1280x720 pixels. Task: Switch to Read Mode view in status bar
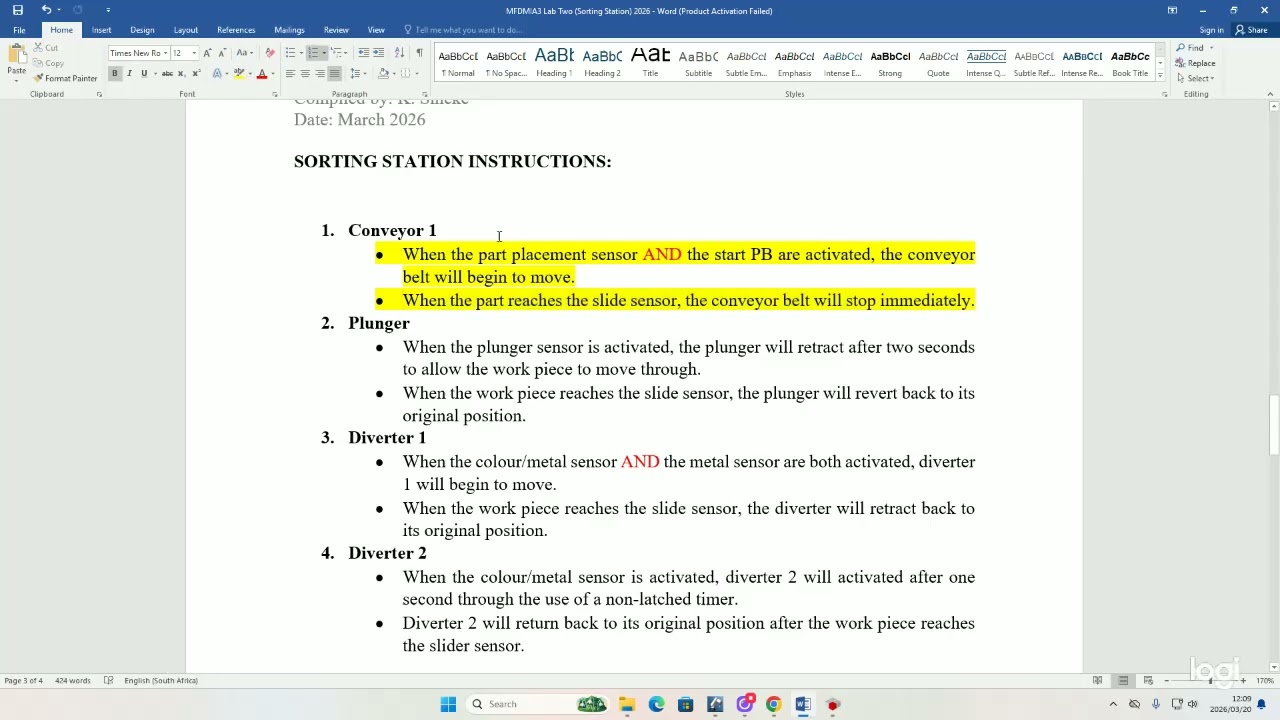click(x=1097, y=681)
